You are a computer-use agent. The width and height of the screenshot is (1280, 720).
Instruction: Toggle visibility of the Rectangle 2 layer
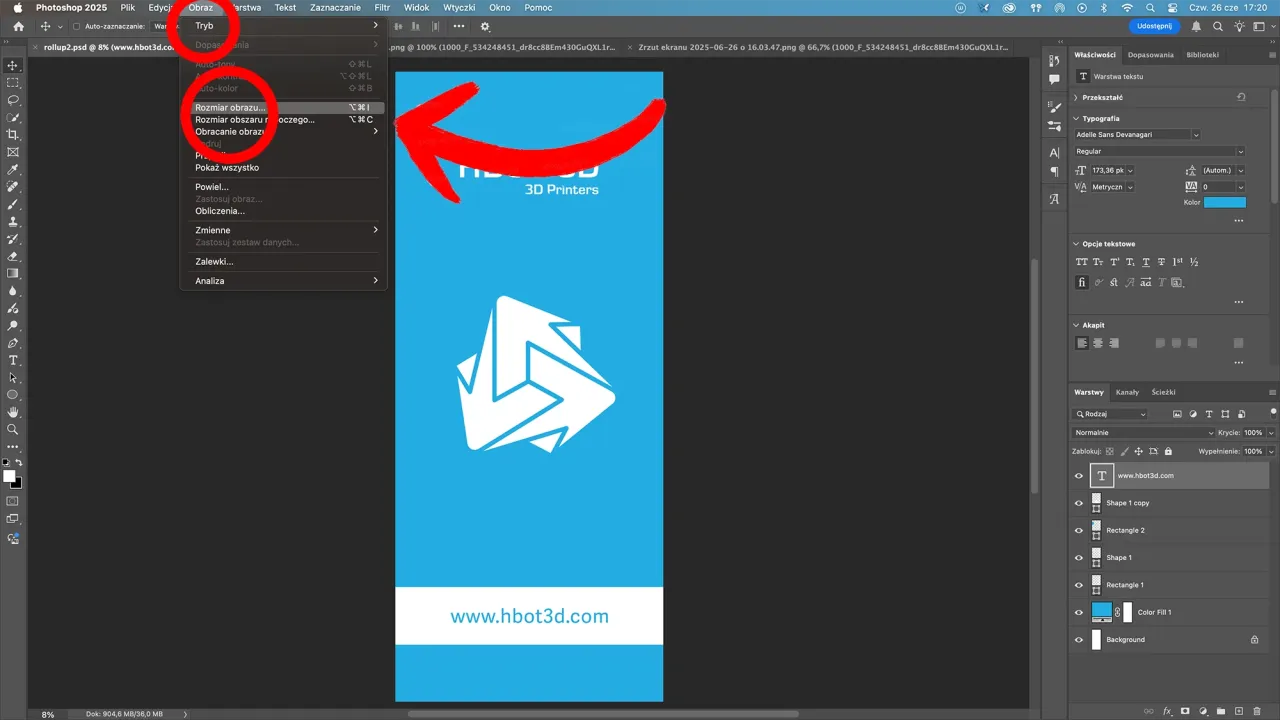click(1078, 530)
